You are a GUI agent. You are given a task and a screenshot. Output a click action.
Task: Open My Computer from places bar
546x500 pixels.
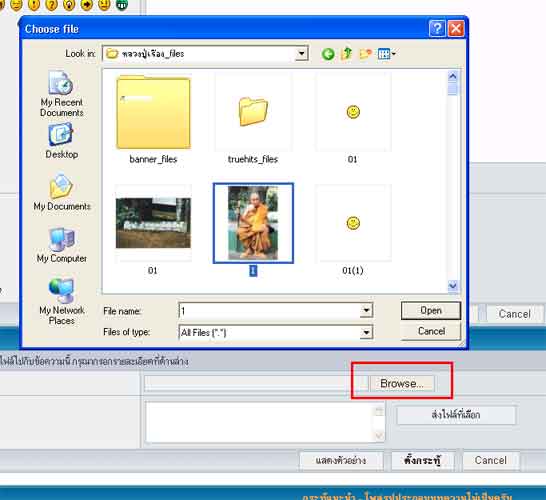click(x=62, y=245)
